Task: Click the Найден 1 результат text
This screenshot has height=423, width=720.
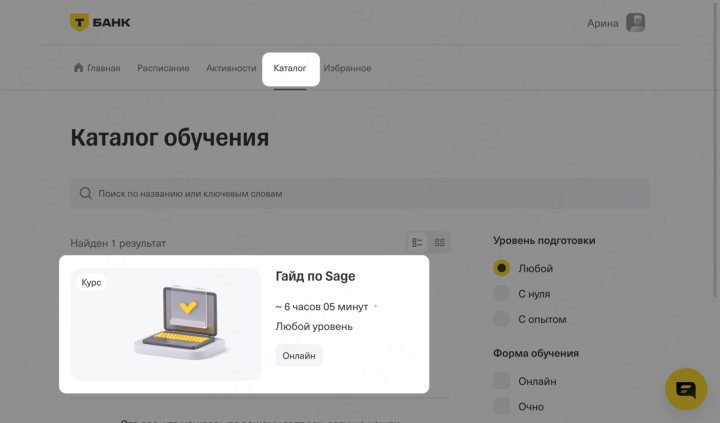Action: [x=118, y=243]
